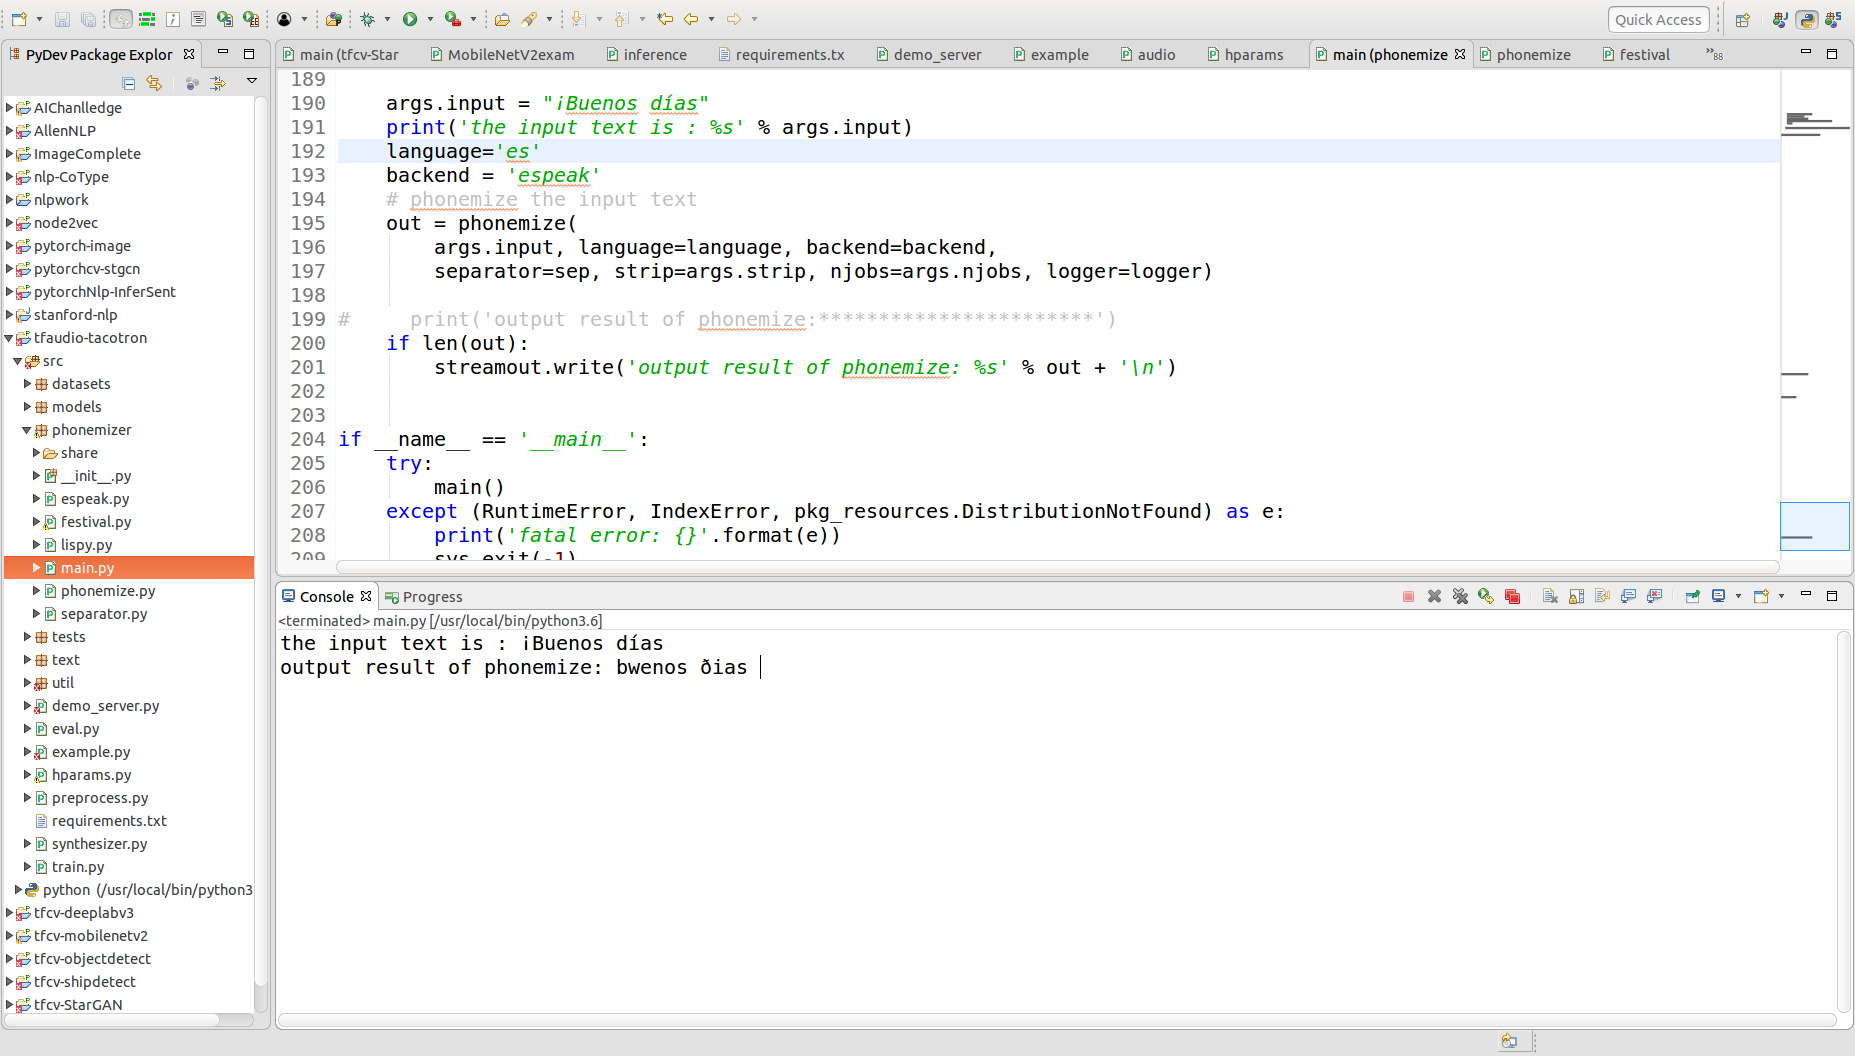Toggle Scroll Lock in the Console
Viewport: 1855px width, 1056px height.
pos(1576,597)
